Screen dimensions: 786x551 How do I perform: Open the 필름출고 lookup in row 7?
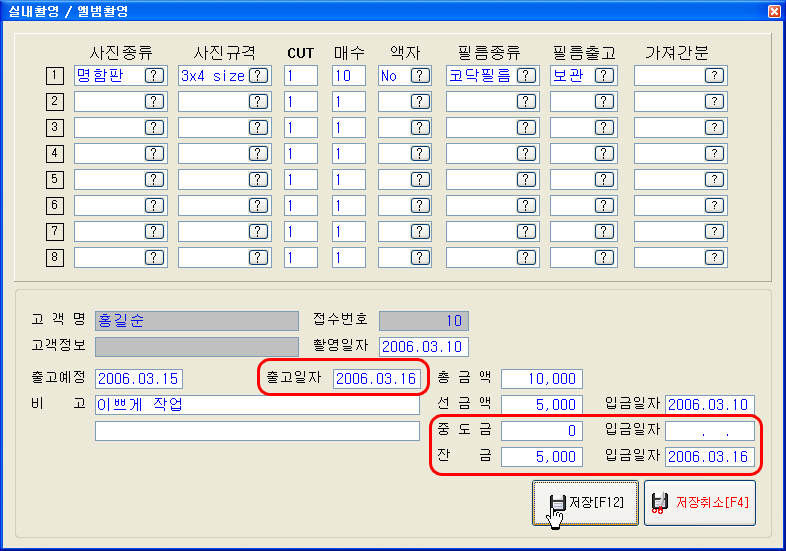604,232
